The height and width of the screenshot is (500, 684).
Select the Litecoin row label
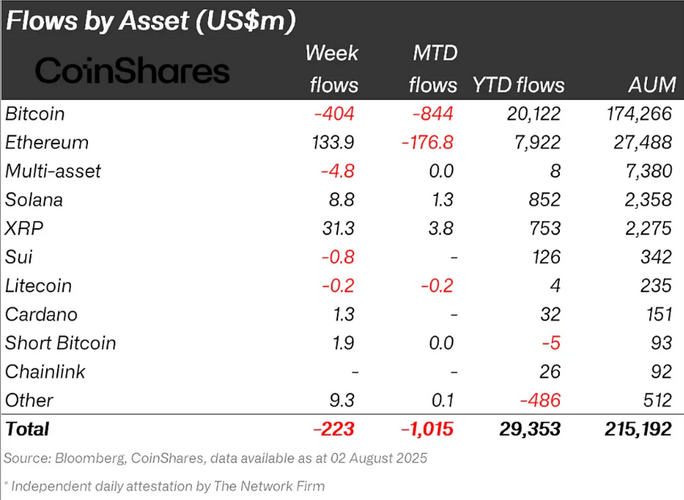[38, 285]
